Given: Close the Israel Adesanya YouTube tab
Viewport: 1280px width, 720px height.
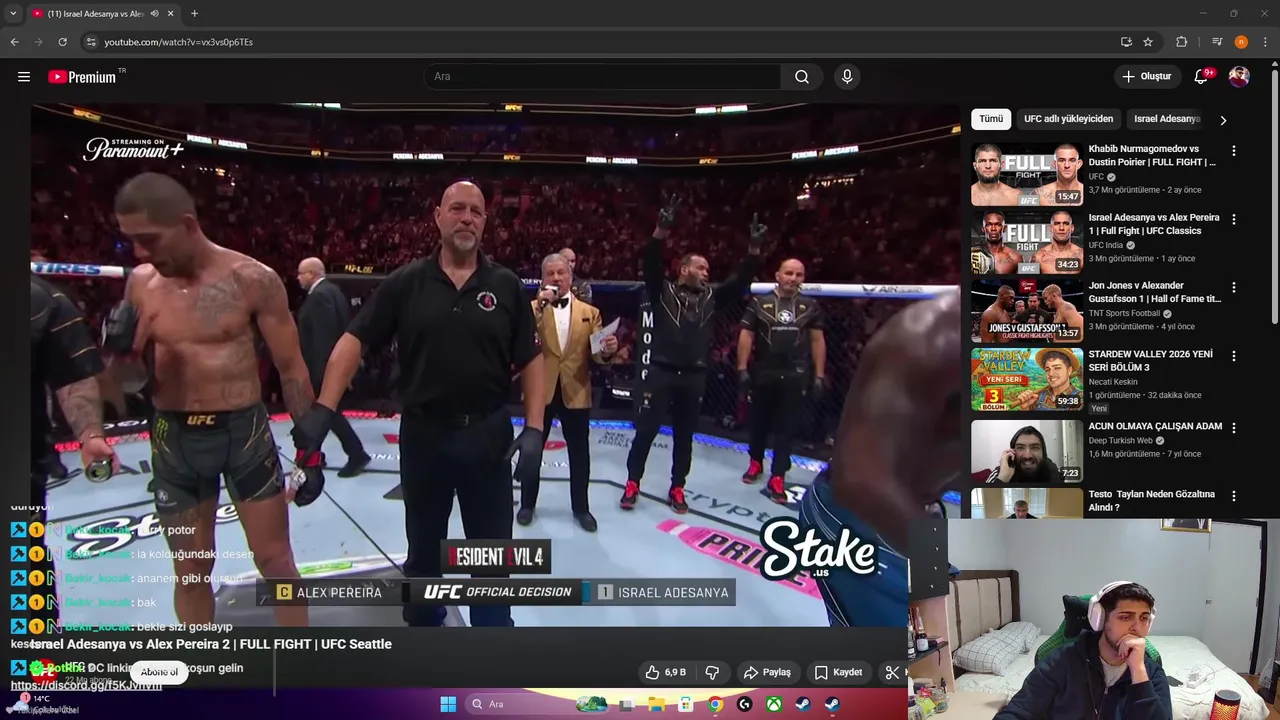Looking at the screenshot, I should pos(171,14).
